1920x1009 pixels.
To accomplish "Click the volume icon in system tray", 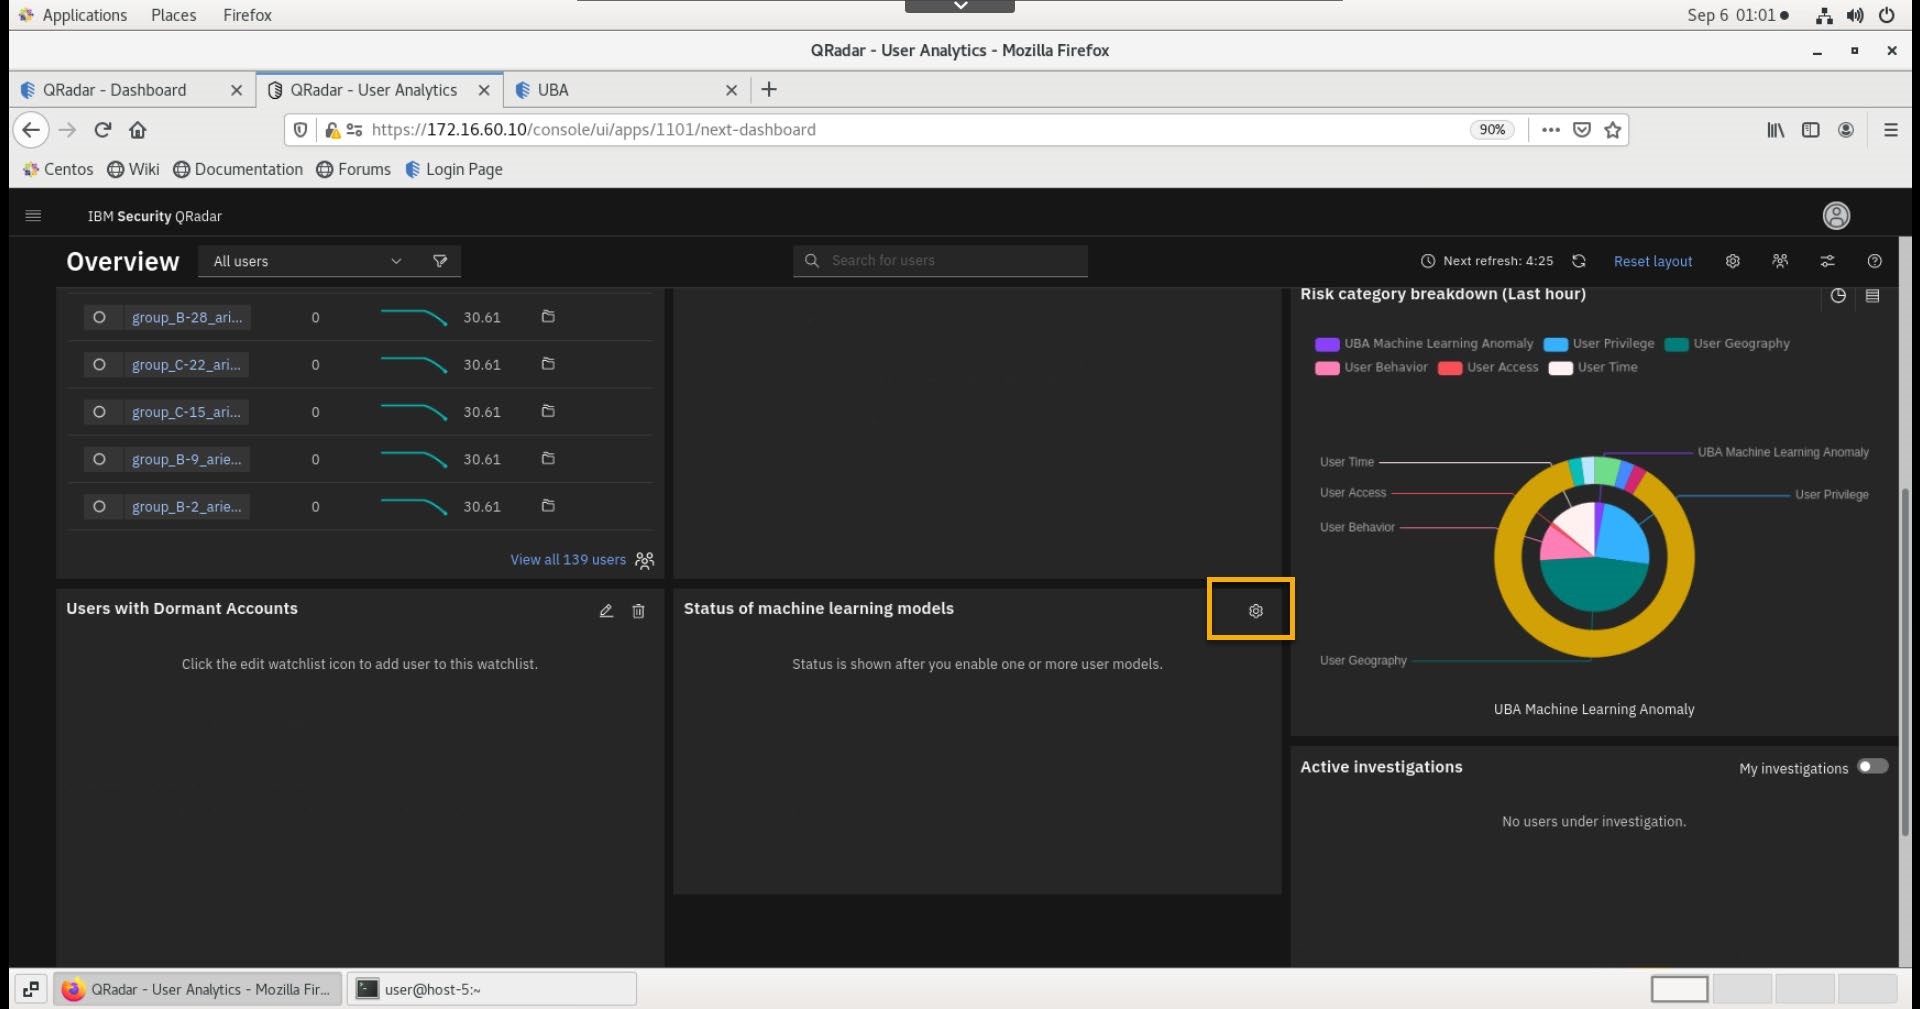I will click(x=1855, y=15).
